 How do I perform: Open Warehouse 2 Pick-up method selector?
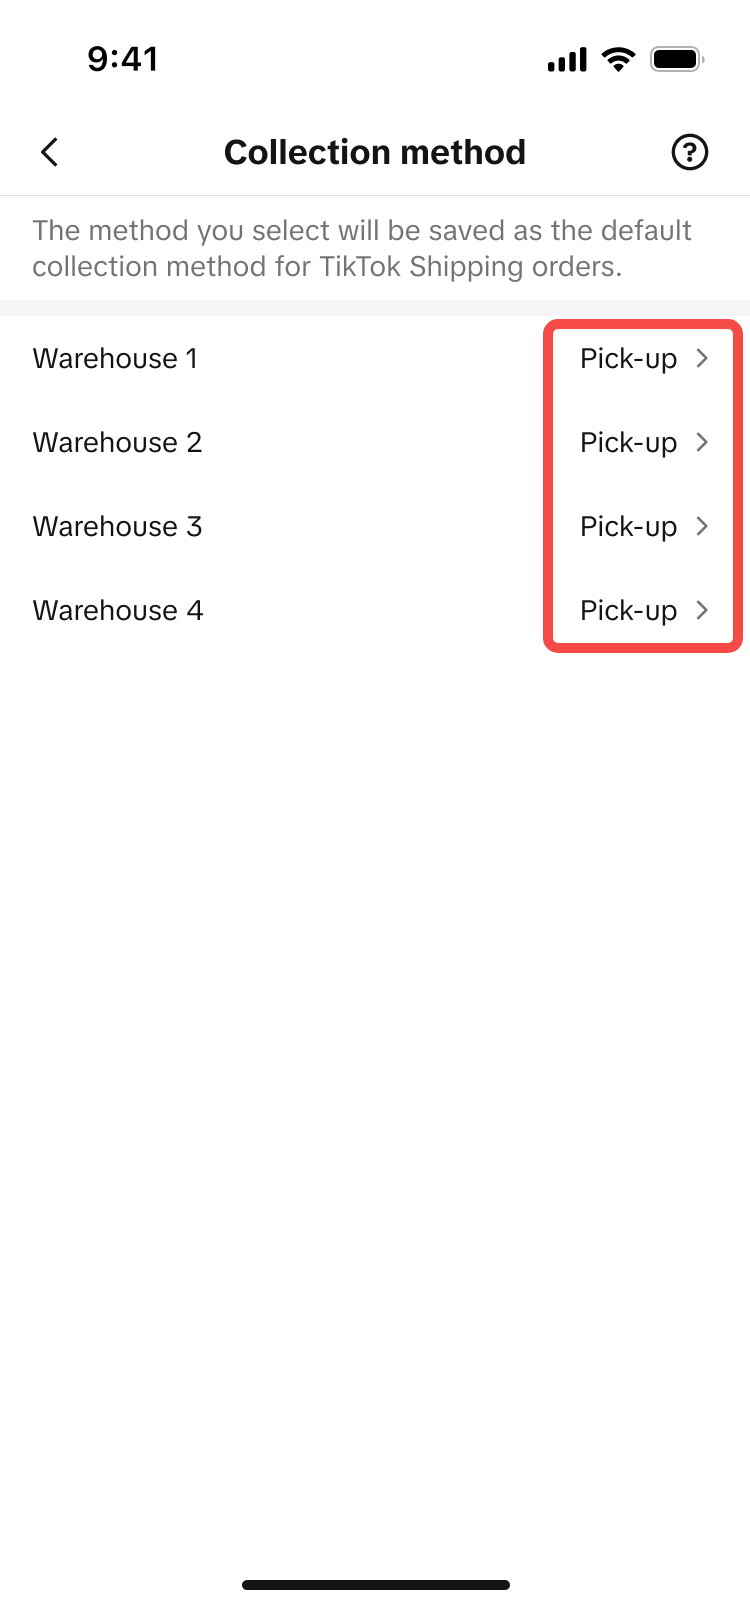click(x=628, y=443)
